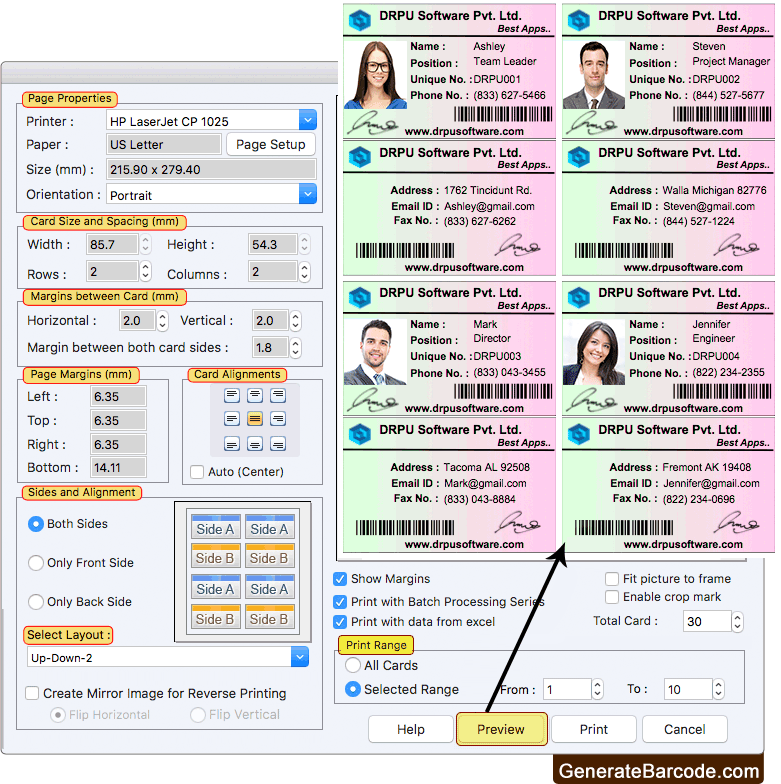Adjust the From range stepper
Viewport: 781px width, 784px height.
pos(598,689)
